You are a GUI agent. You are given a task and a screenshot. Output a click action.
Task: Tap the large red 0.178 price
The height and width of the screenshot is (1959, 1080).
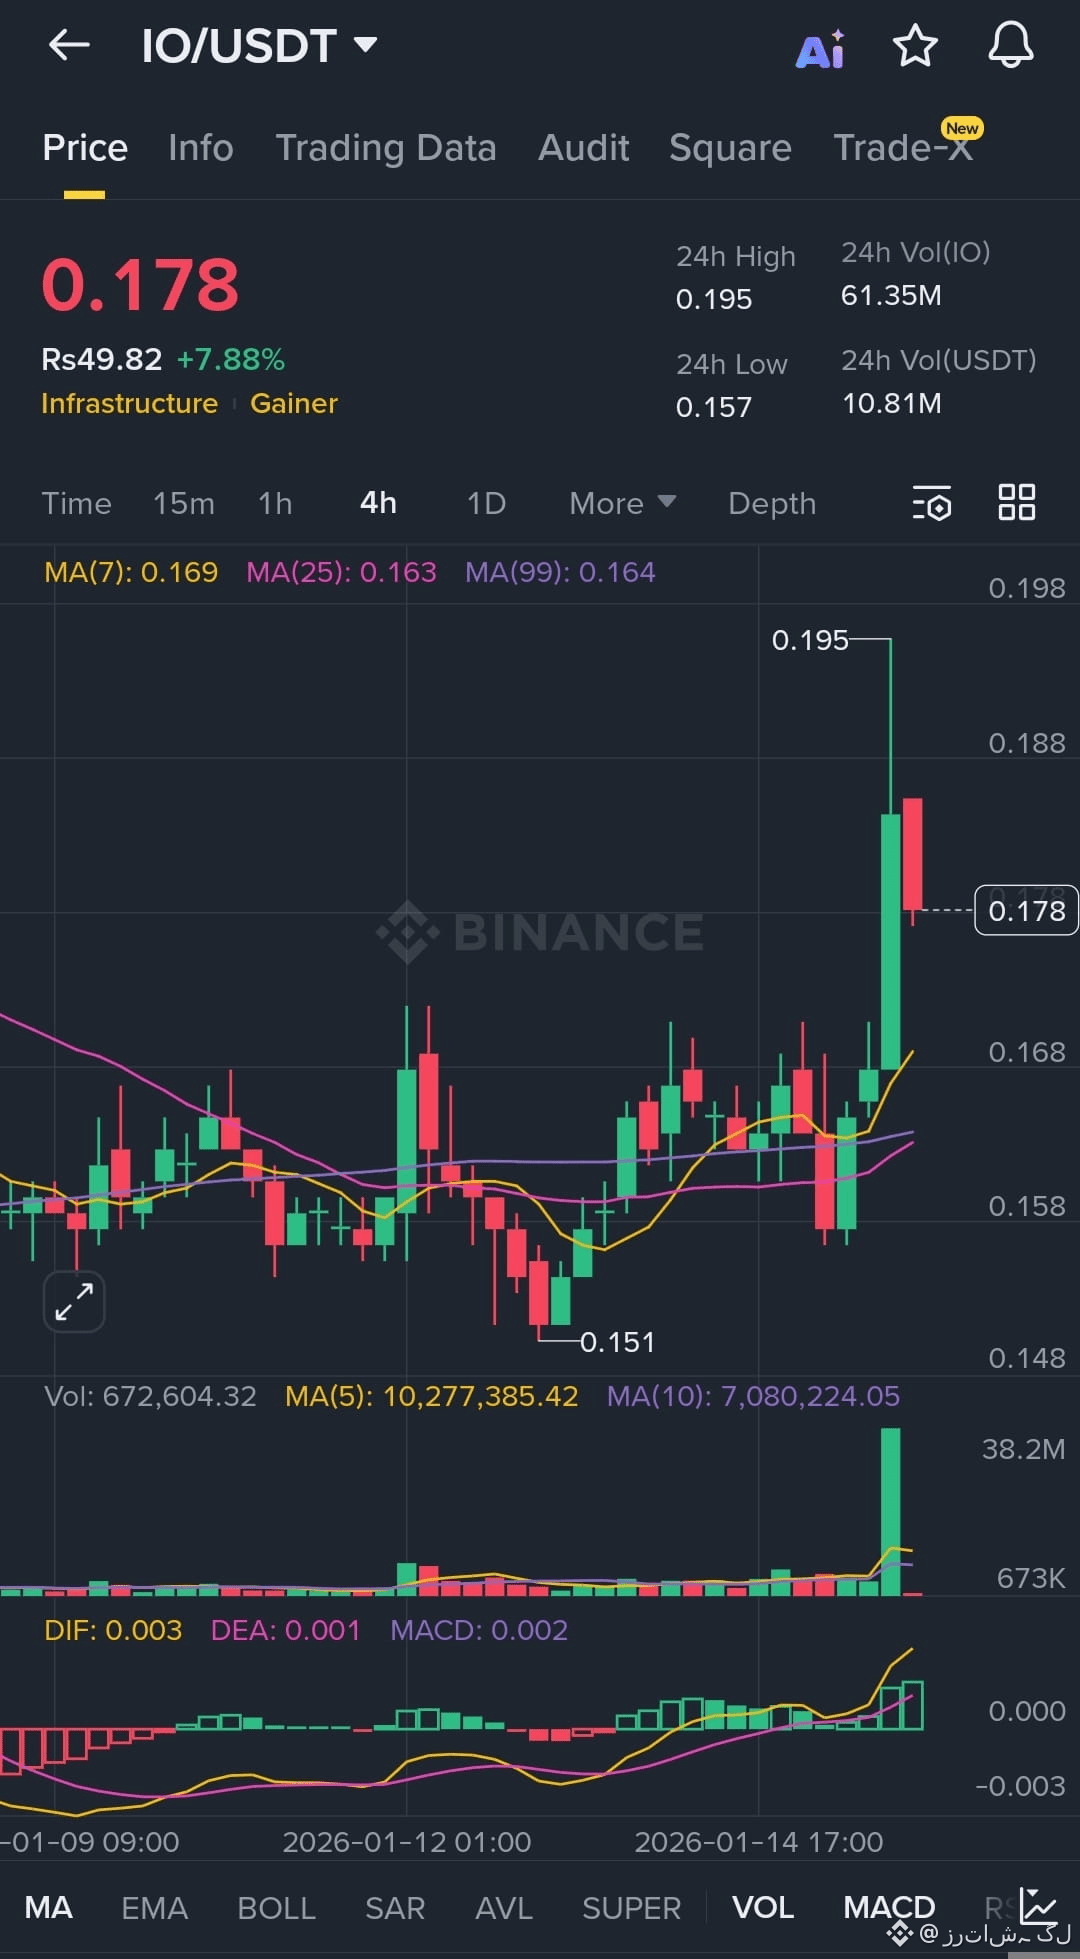pos(140,285)
